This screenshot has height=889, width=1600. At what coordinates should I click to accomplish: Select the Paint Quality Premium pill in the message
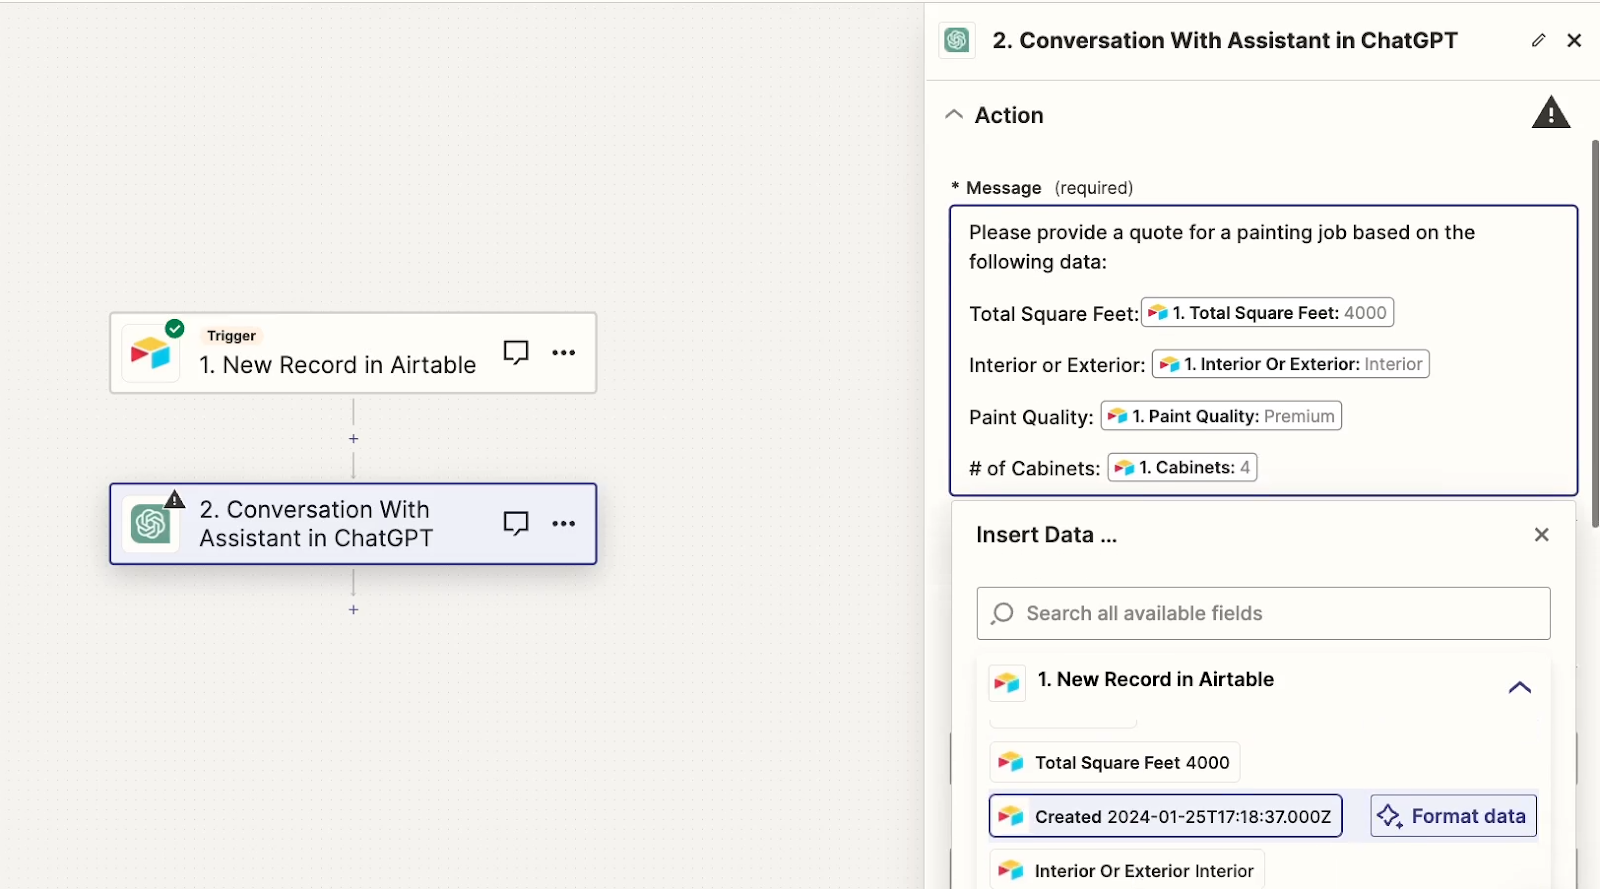(x=1221, y=416)
